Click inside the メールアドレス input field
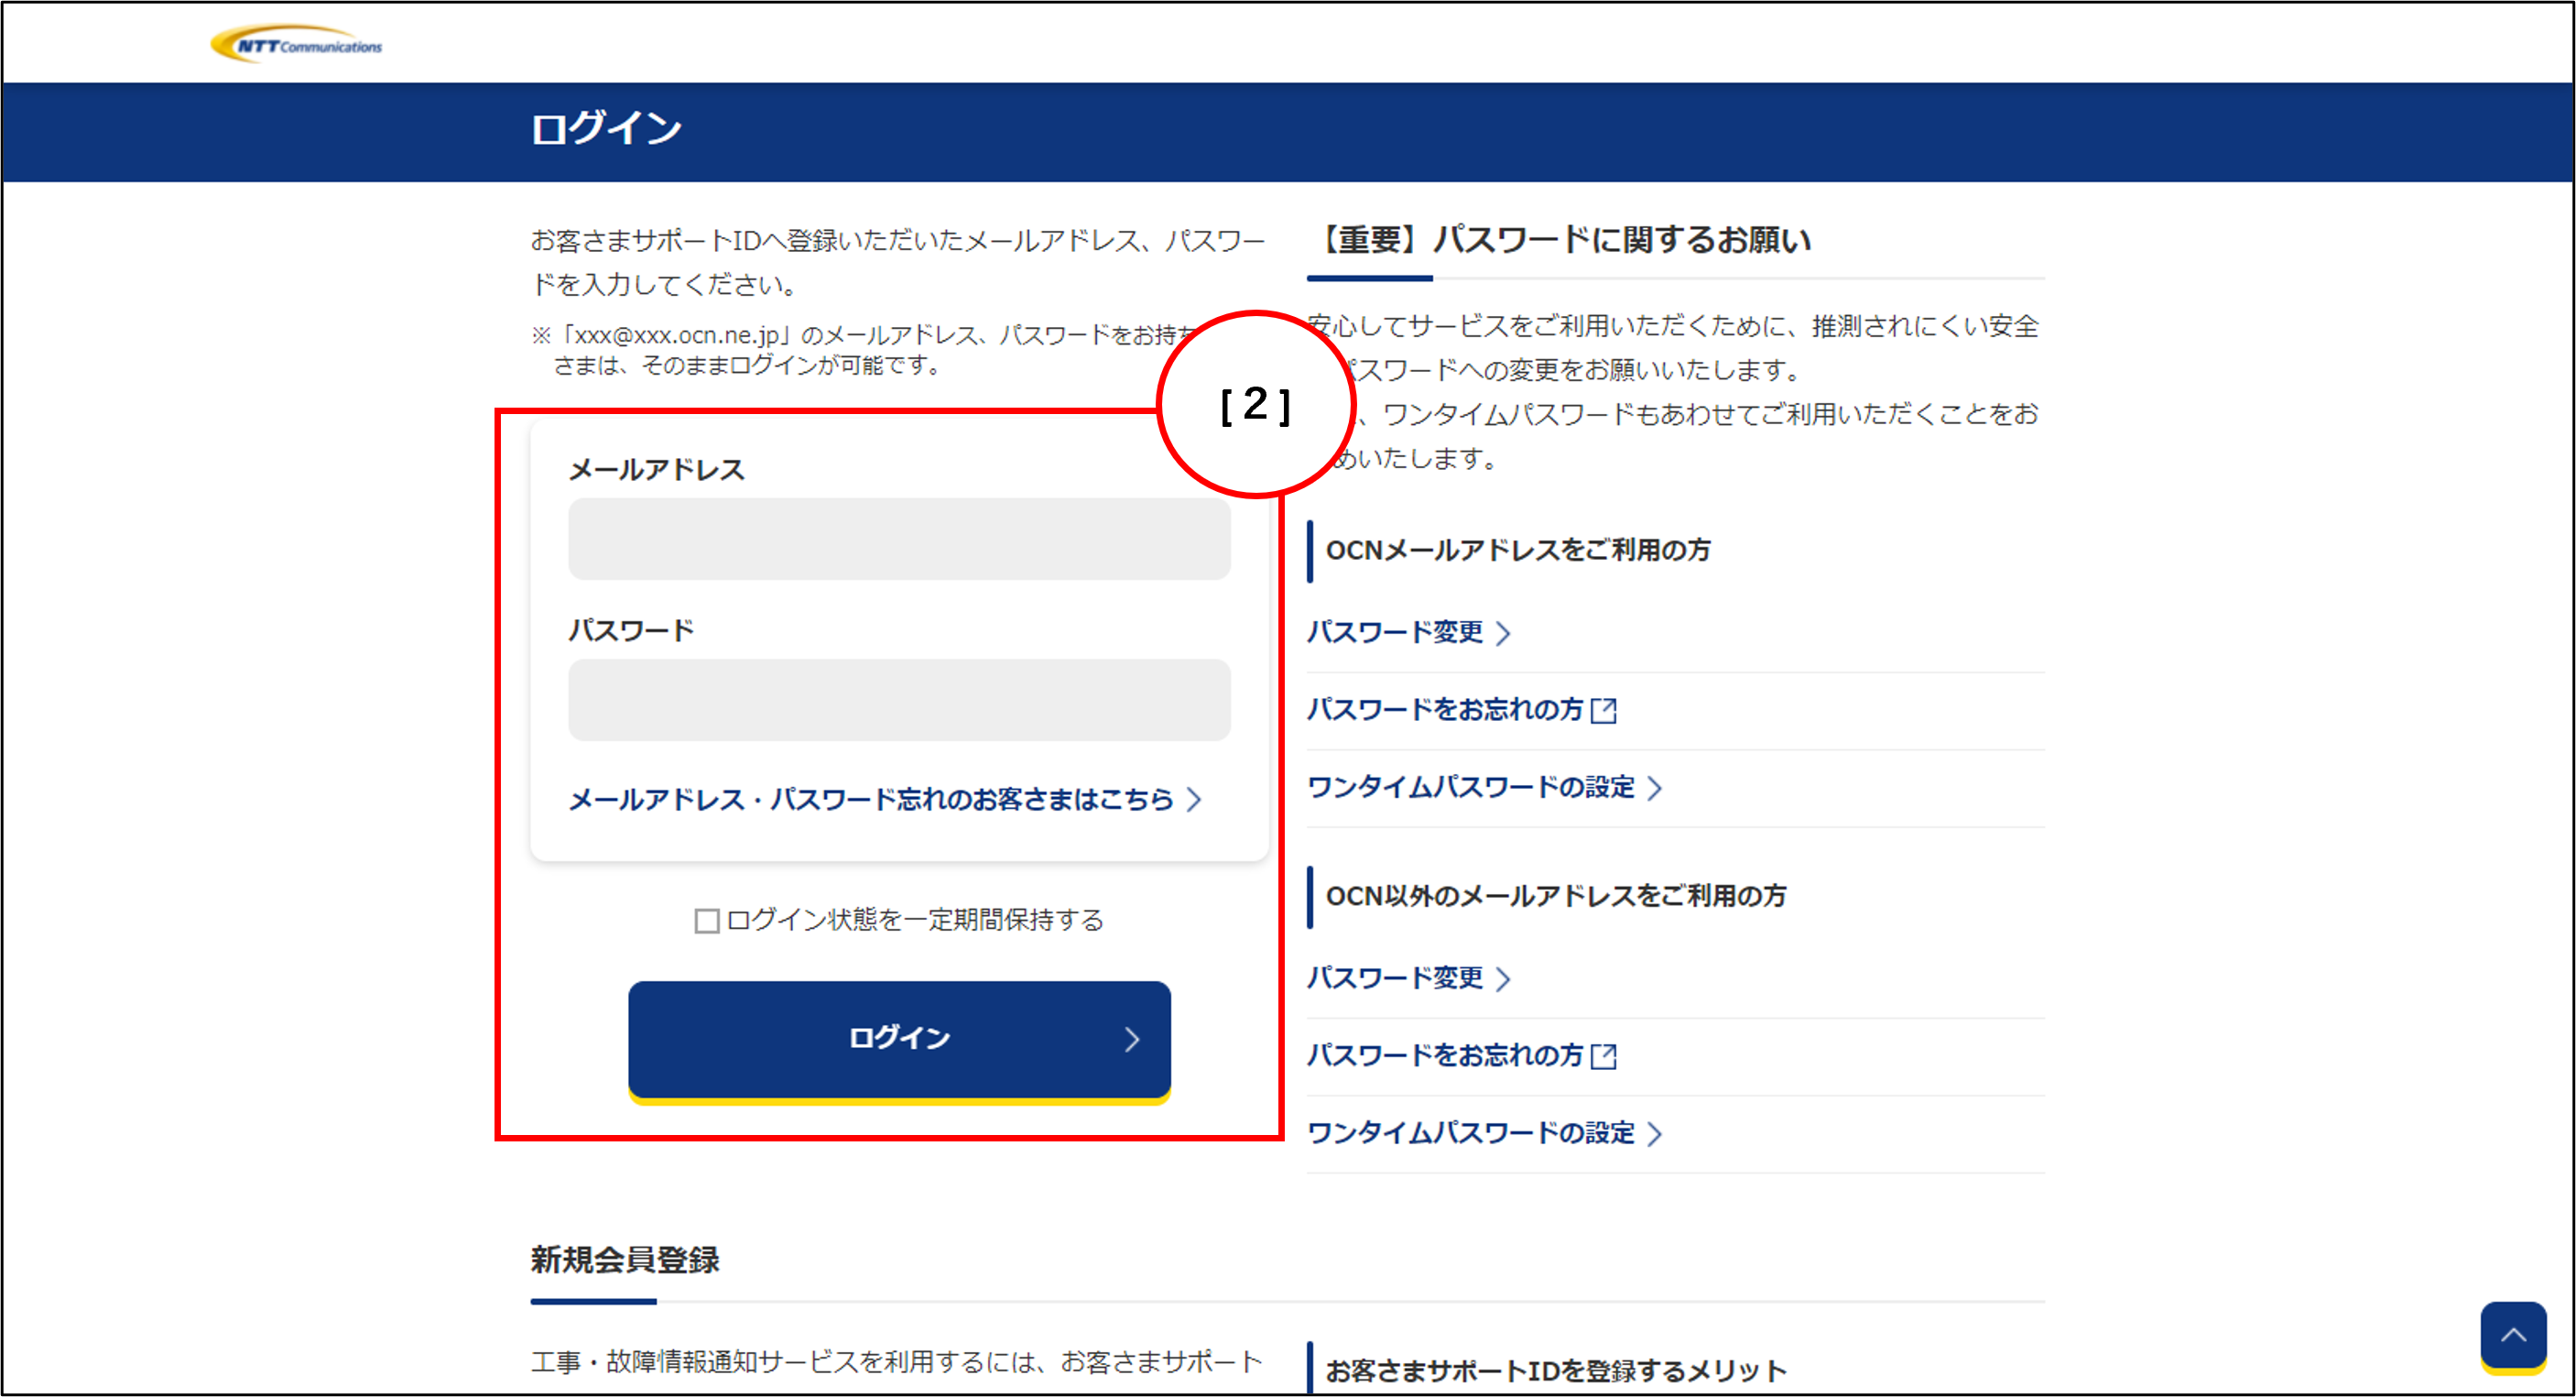This screenshot has height=1397, width=2576. click(x=898, y=539)
